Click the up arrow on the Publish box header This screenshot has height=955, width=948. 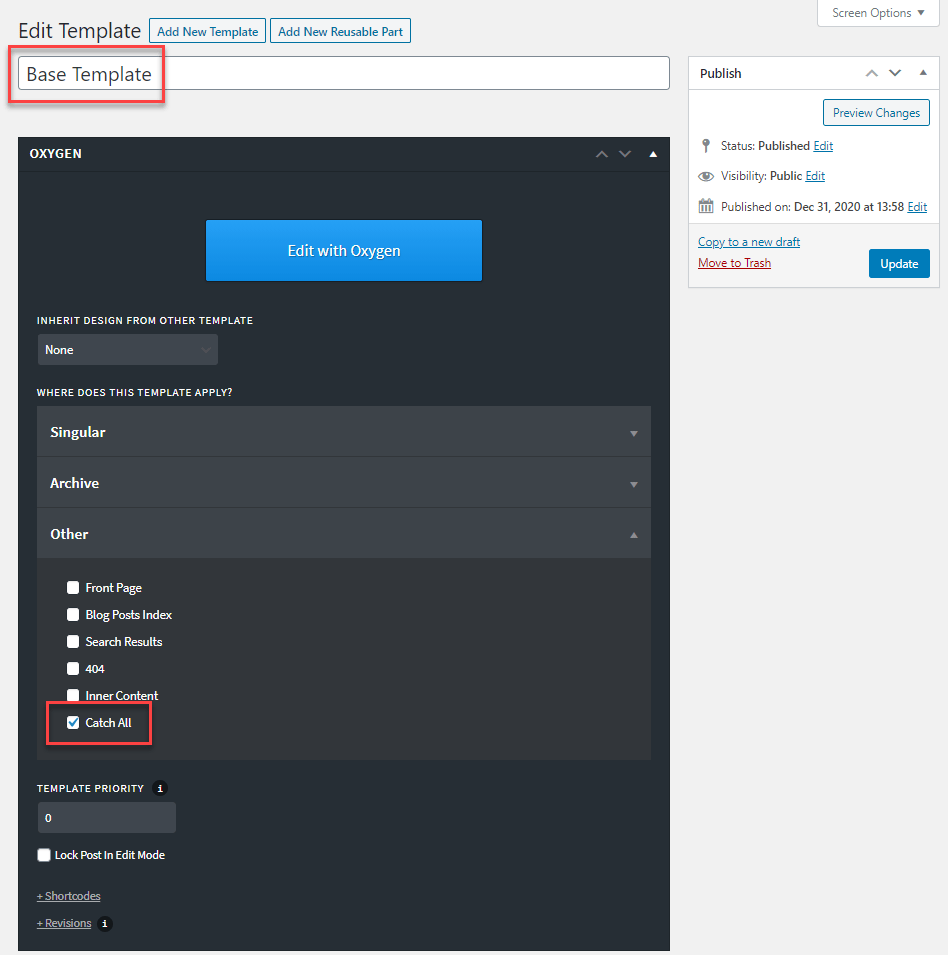click(871, 72)
